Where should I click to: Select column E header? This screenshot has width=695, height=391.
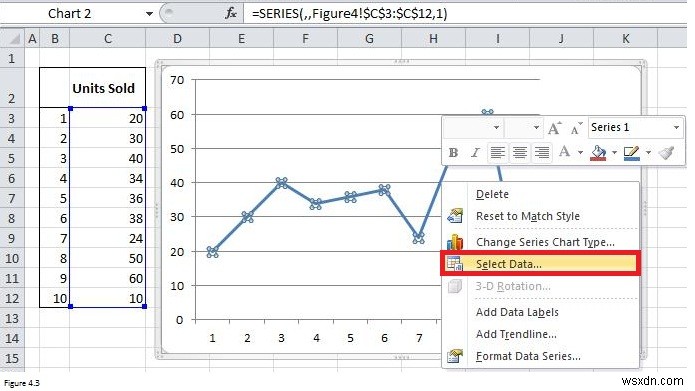click(x=242, y=39)
